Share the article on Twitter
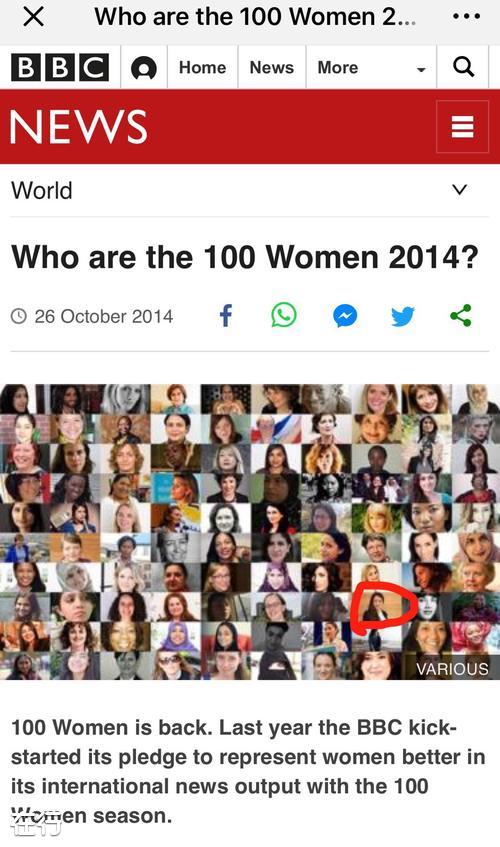 pyautogui.click(x=403, y=316)
